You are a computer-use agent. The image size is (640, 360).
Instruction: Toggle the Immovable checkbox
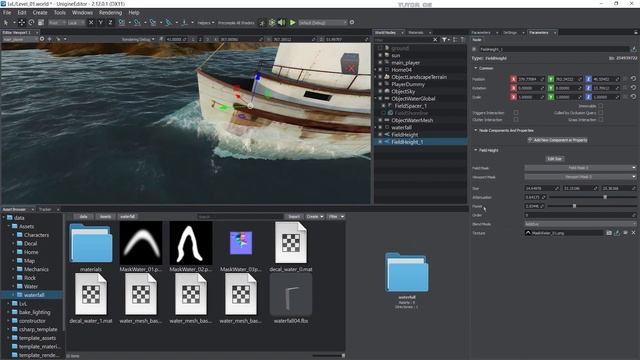(600, 106)
